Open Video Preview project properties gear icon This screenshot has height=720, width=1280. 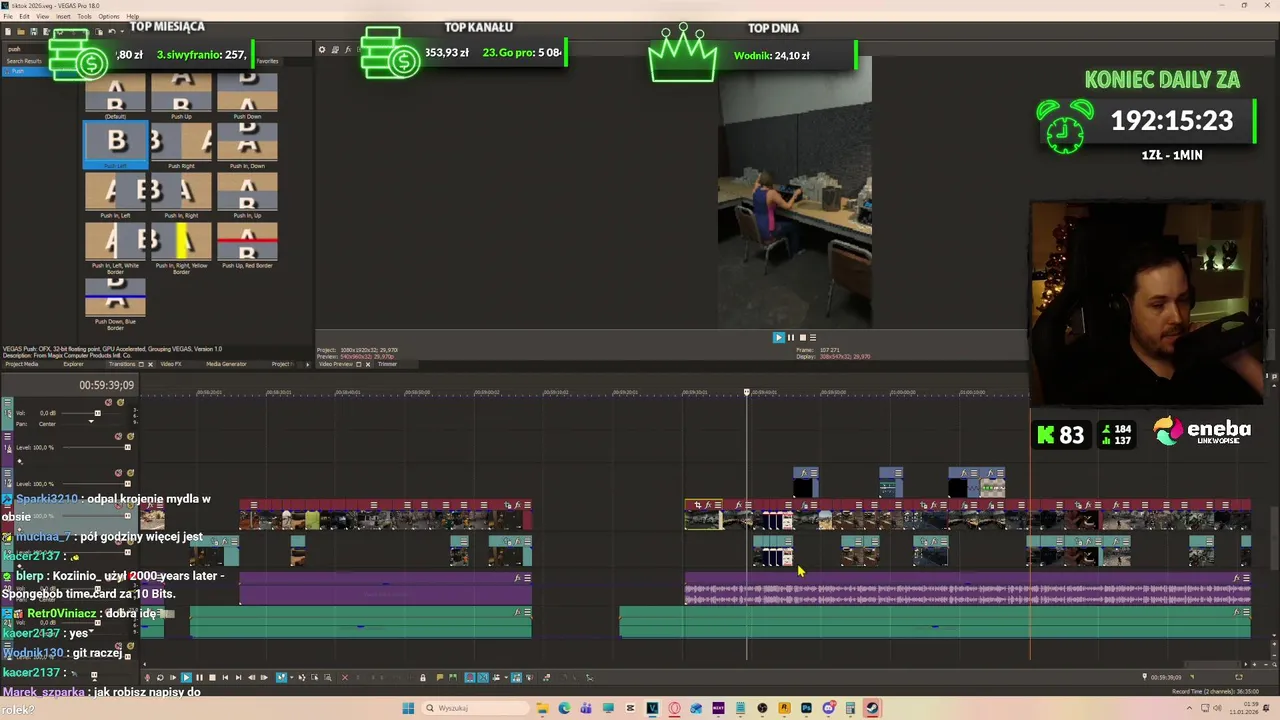pos(322,49)
